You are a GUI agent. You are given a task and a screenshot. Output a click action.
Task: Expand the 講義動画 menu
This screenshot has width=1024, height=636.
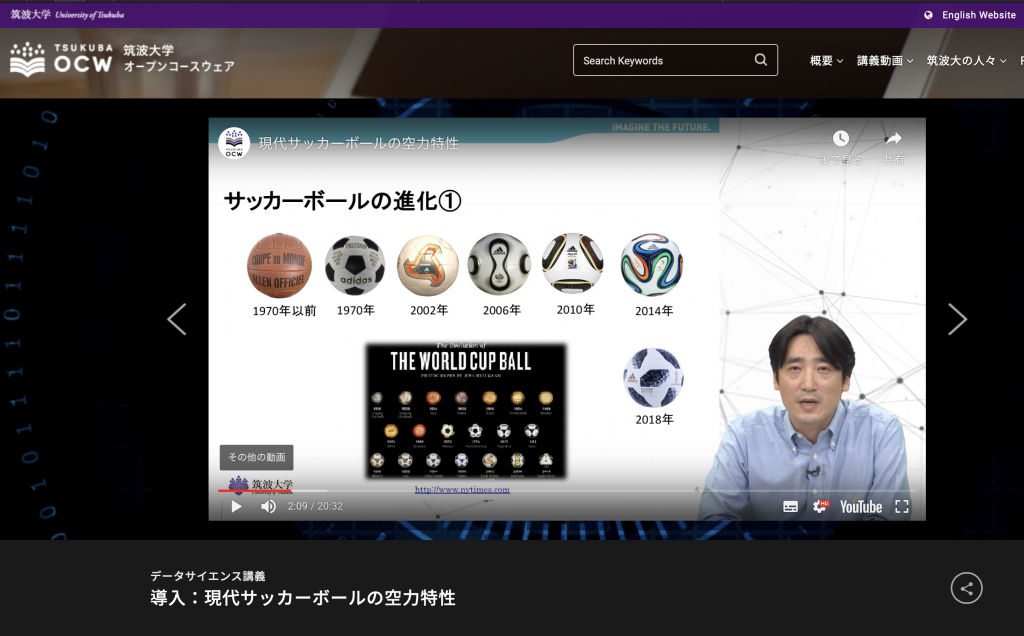click(885, 61)
